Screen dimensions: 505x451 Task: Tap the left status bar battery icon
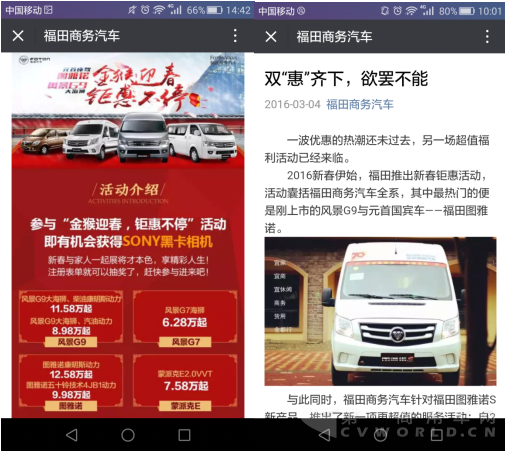214,10
